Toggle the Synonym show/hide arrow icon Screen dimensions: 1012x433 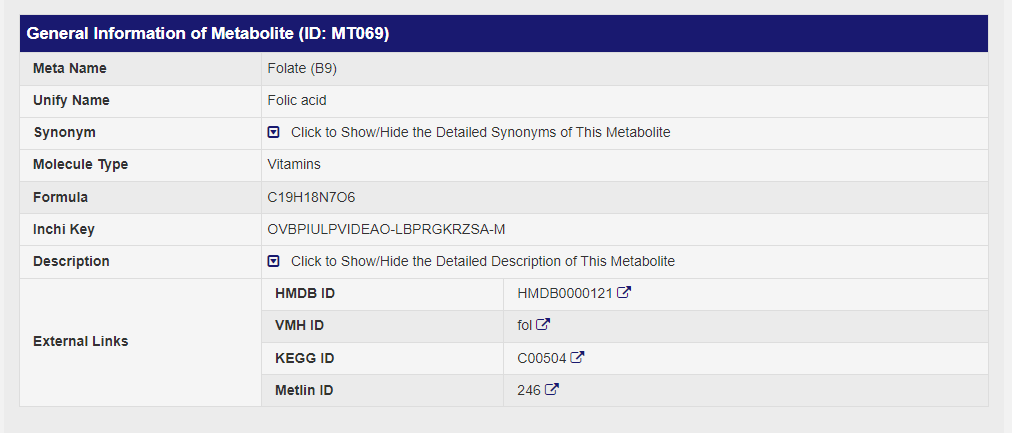click(x=273, y=132)
